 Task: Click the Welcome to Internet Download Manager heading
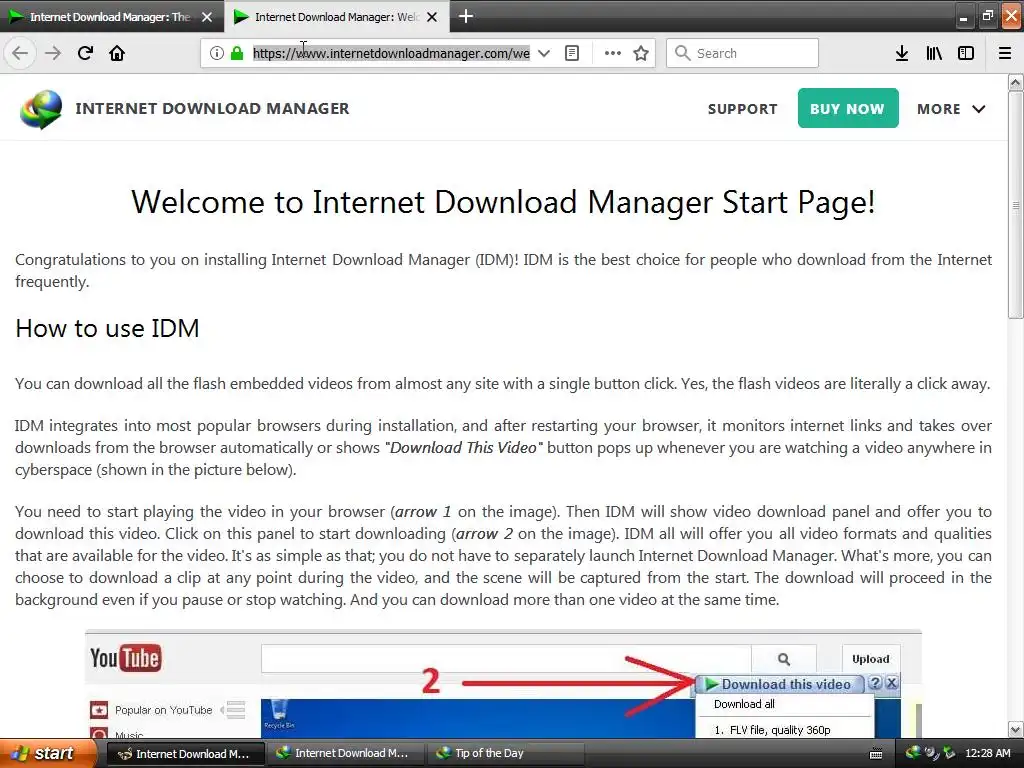point(503,202)
